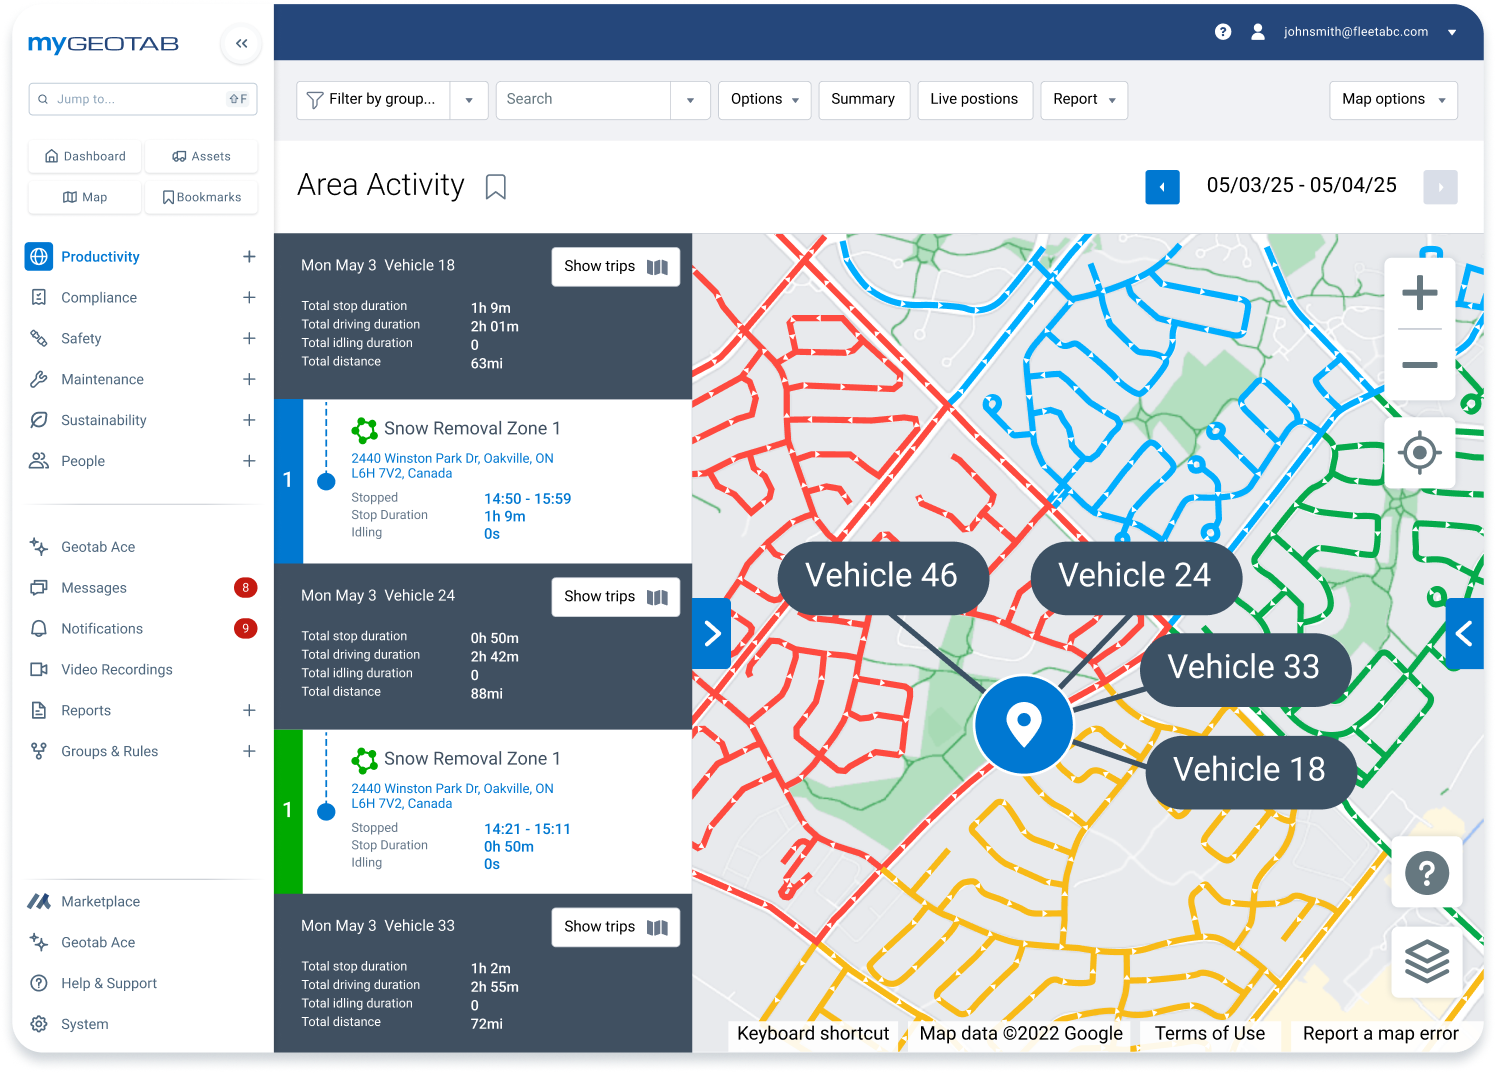
Task: Open Notifications with the bell icon
Action: pyautogui.click(x=40, y=628)
